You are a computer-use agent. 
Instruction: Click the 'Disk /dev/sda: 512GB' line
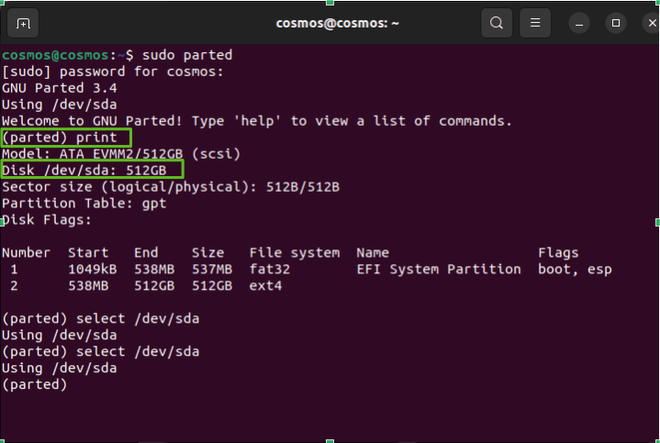tap(84, 171)
